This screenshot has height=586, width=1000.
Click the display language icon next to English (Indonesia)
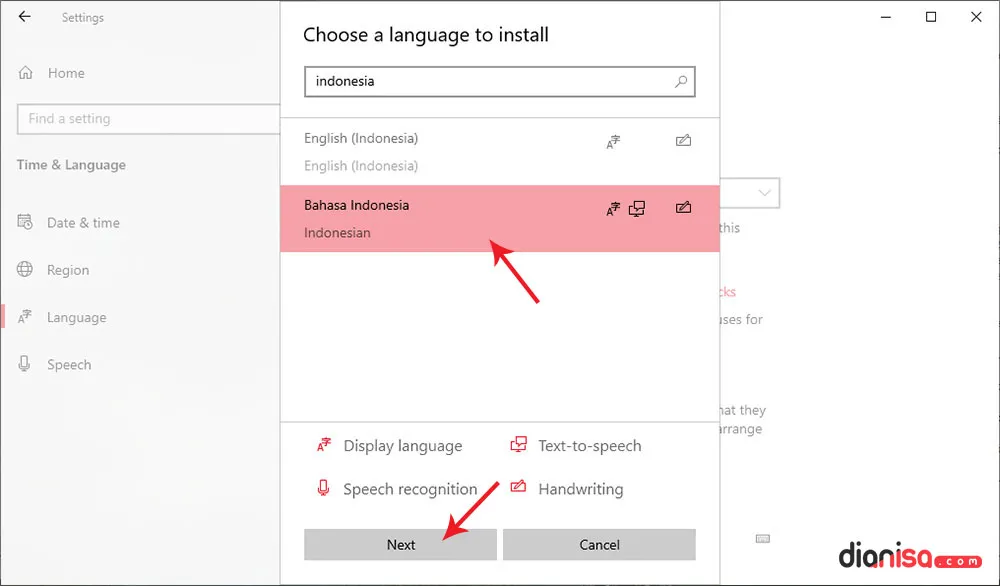[613, 142]
